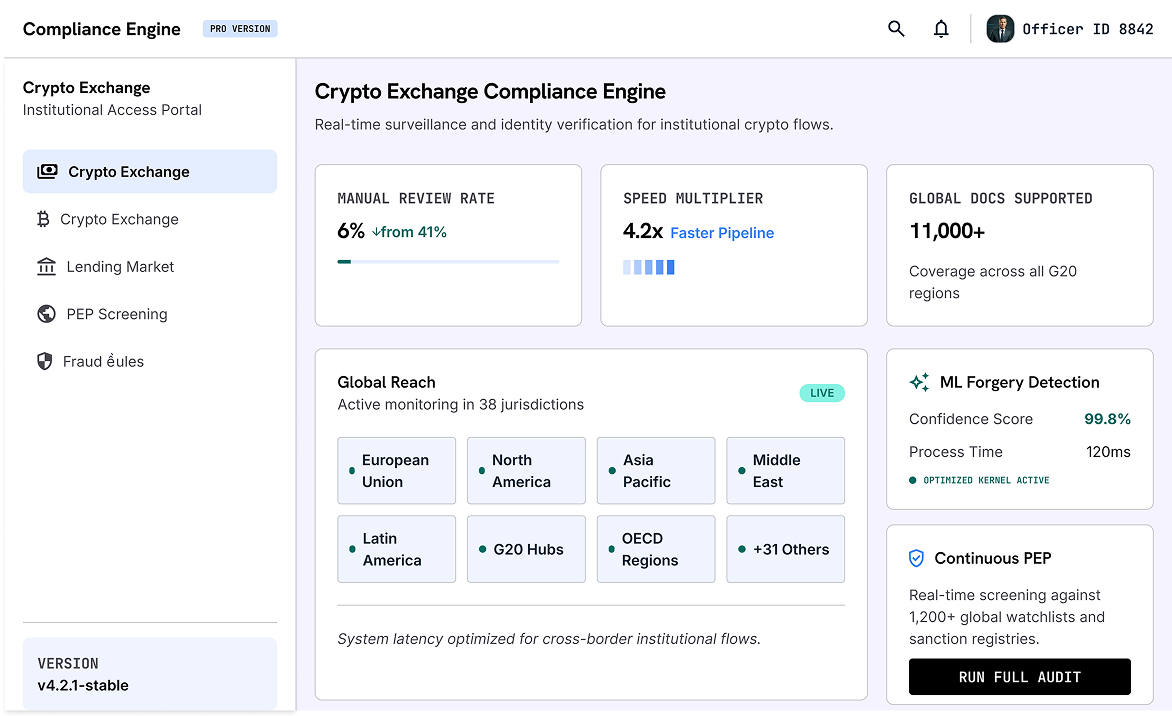Image resolution: width=1172 pixels, height=716 pixels.
Task: Click the PRO VERSION badge
Action: tap(240, 29)
